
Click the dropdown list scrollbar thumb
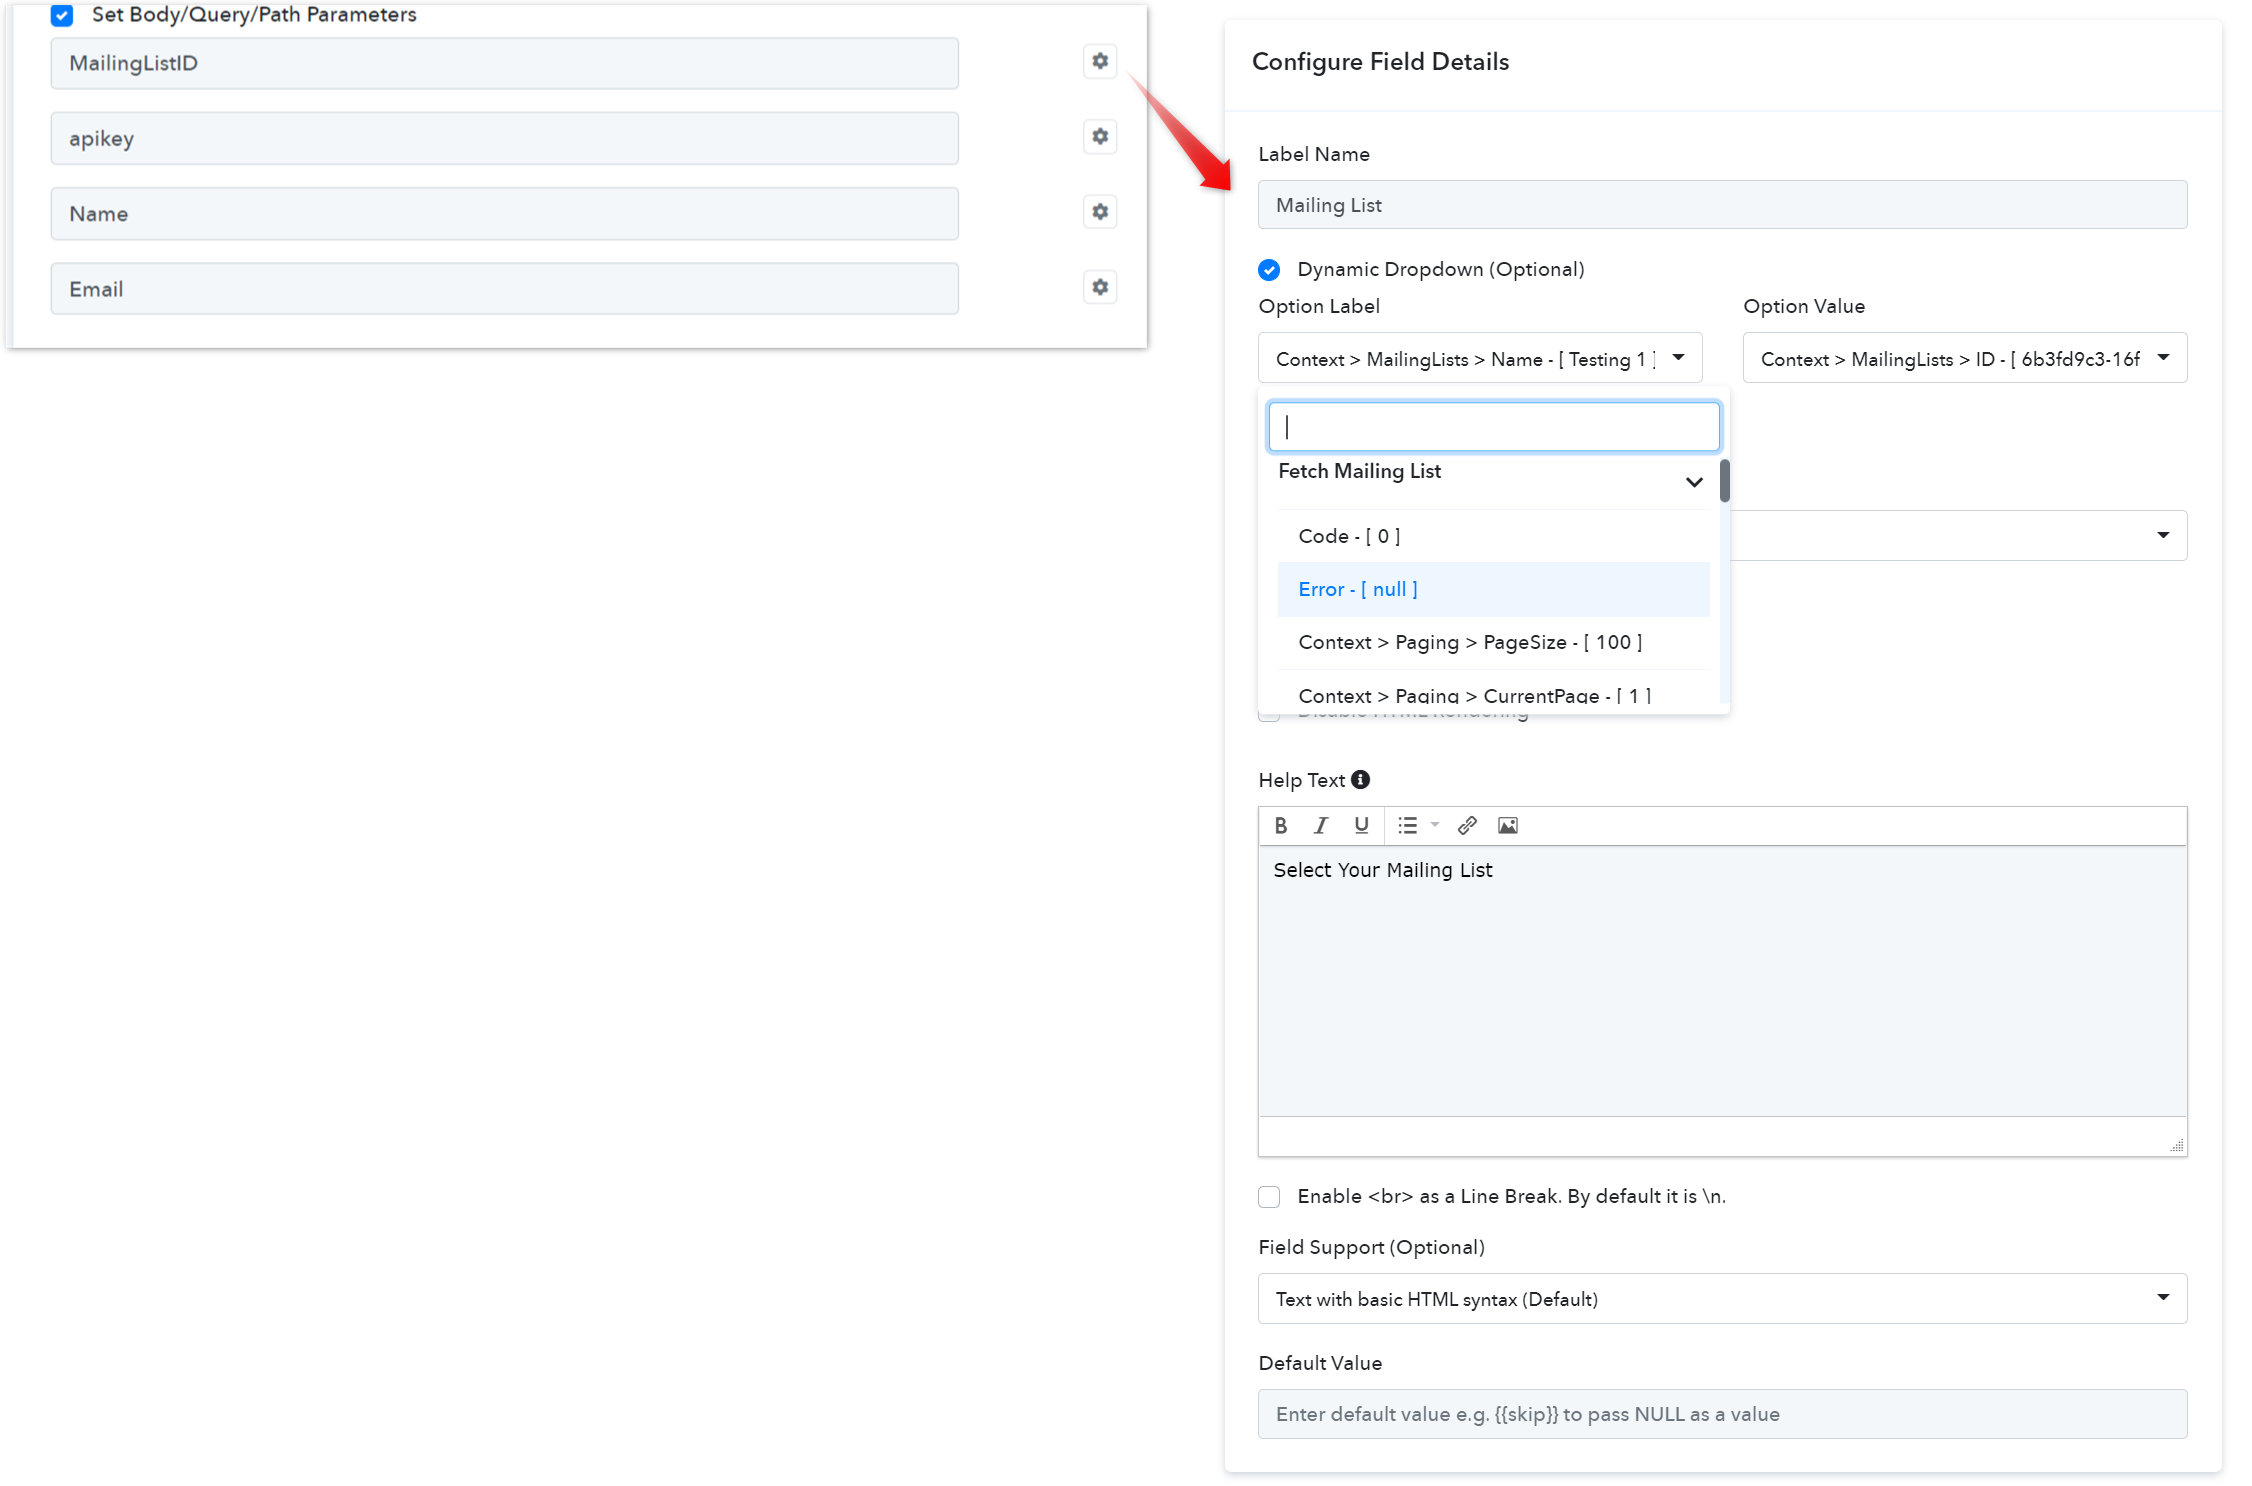point(1724,481)
